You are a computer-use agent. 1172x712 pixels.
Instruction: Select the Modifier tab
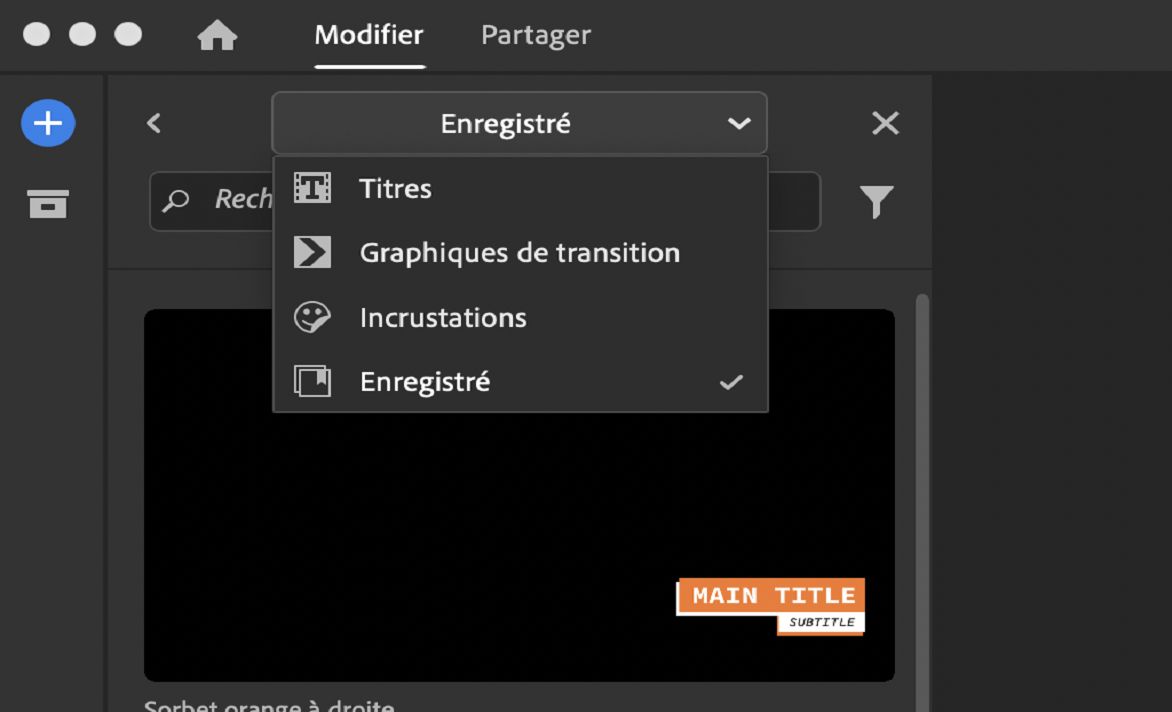[368, 34]
